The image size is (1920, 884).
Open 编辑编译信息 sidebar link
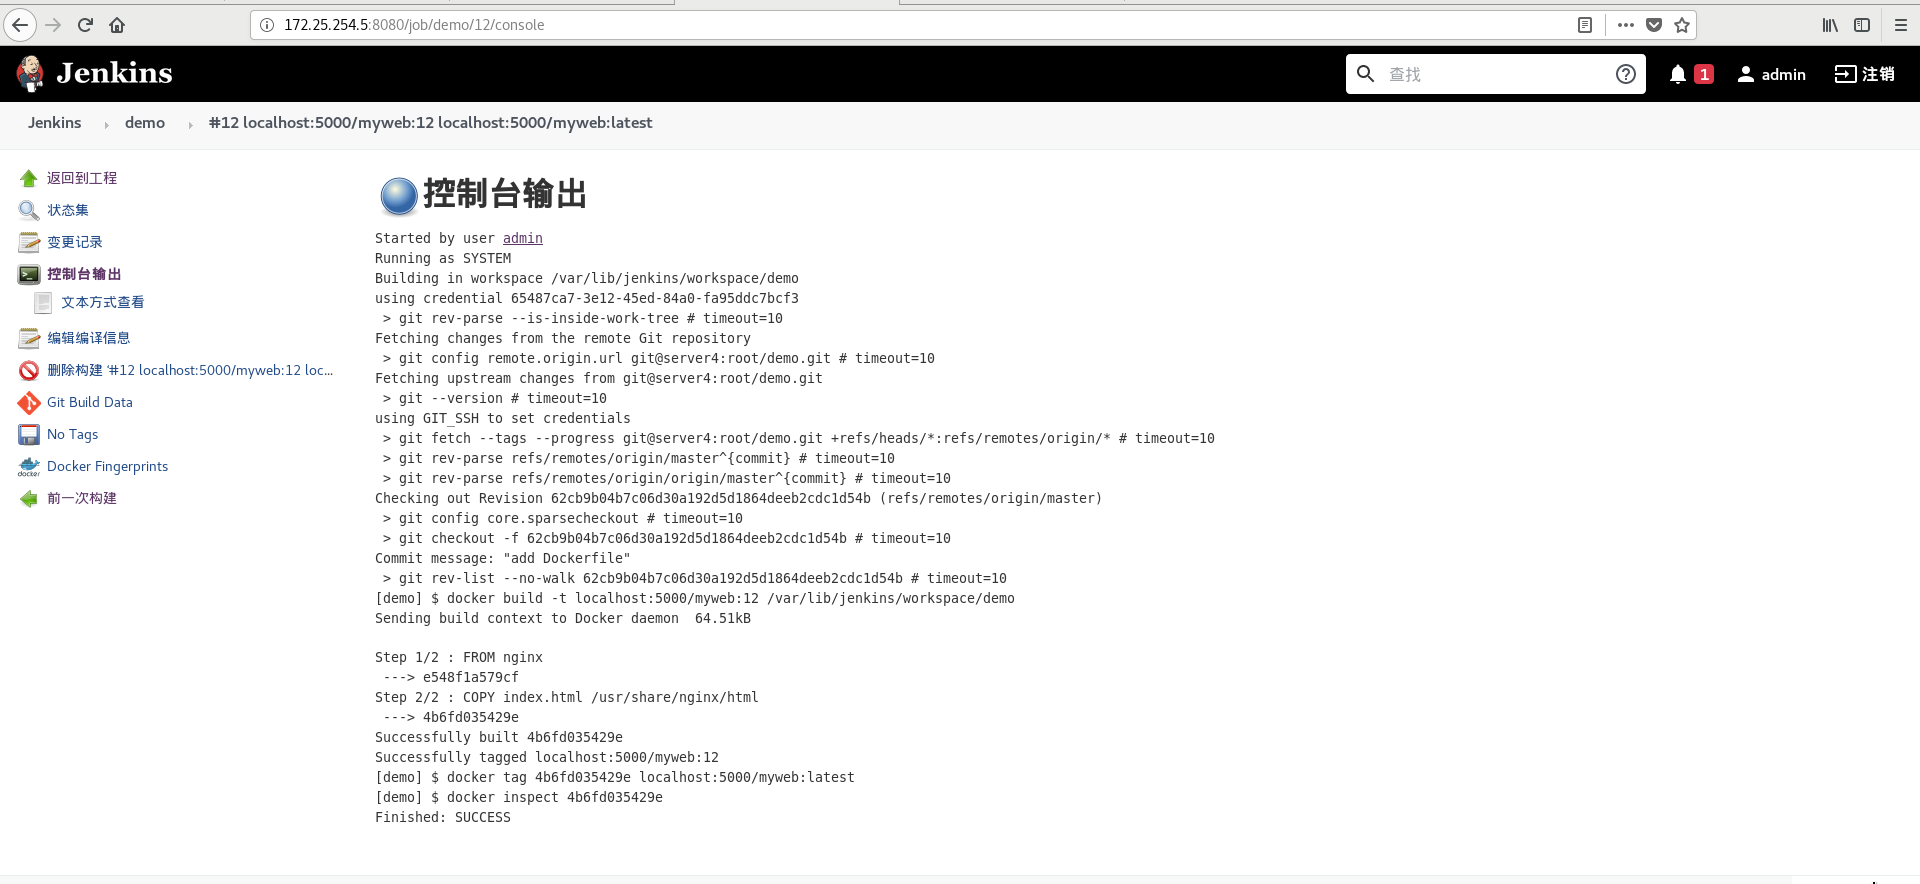tap(88, 338)
